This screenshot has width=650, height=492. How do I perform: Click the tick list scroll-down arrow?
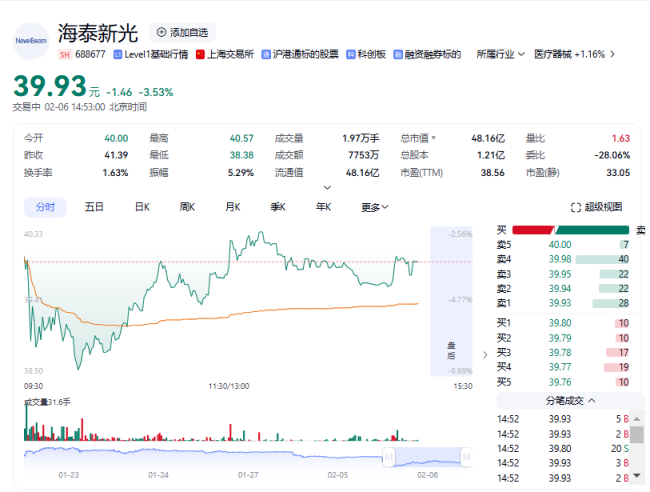637,475
